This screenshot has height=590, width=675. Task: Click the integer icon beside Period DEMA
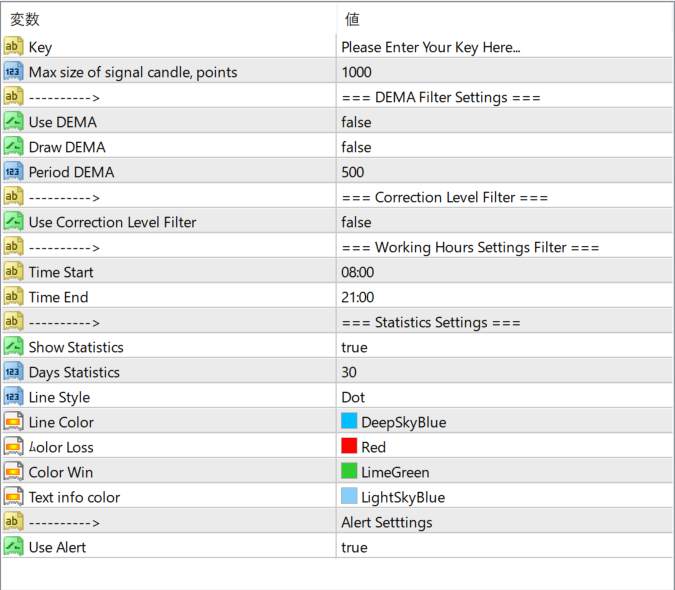(13, 171)
